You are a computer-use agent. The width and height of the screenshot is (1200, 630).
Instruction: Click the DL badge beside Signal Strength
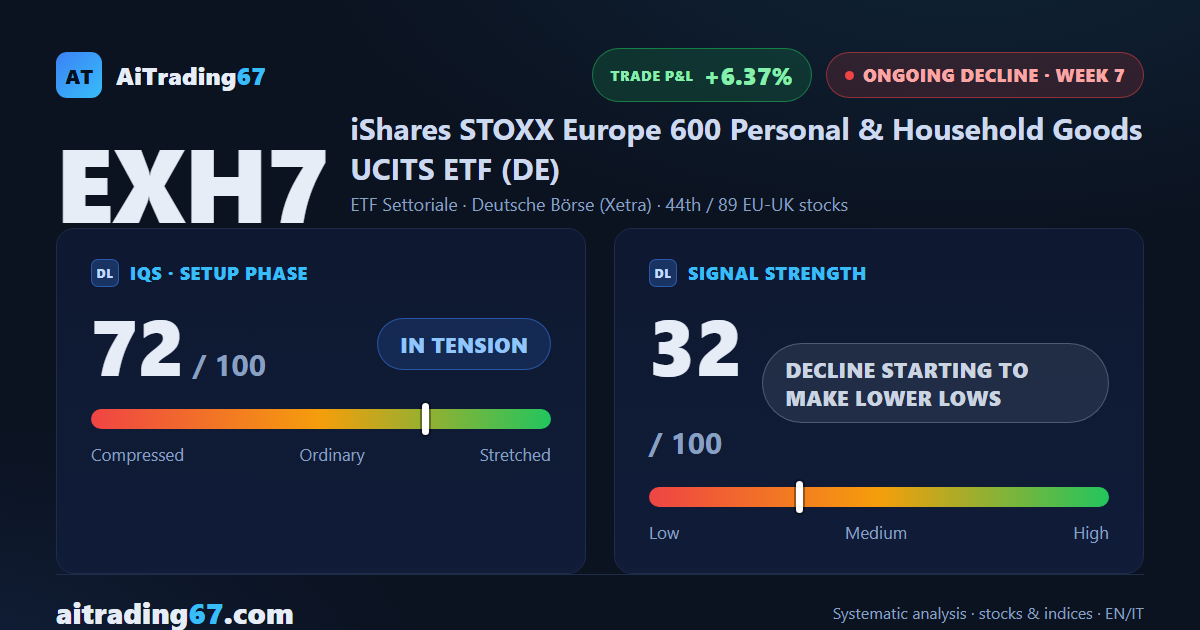pos(663,273)
